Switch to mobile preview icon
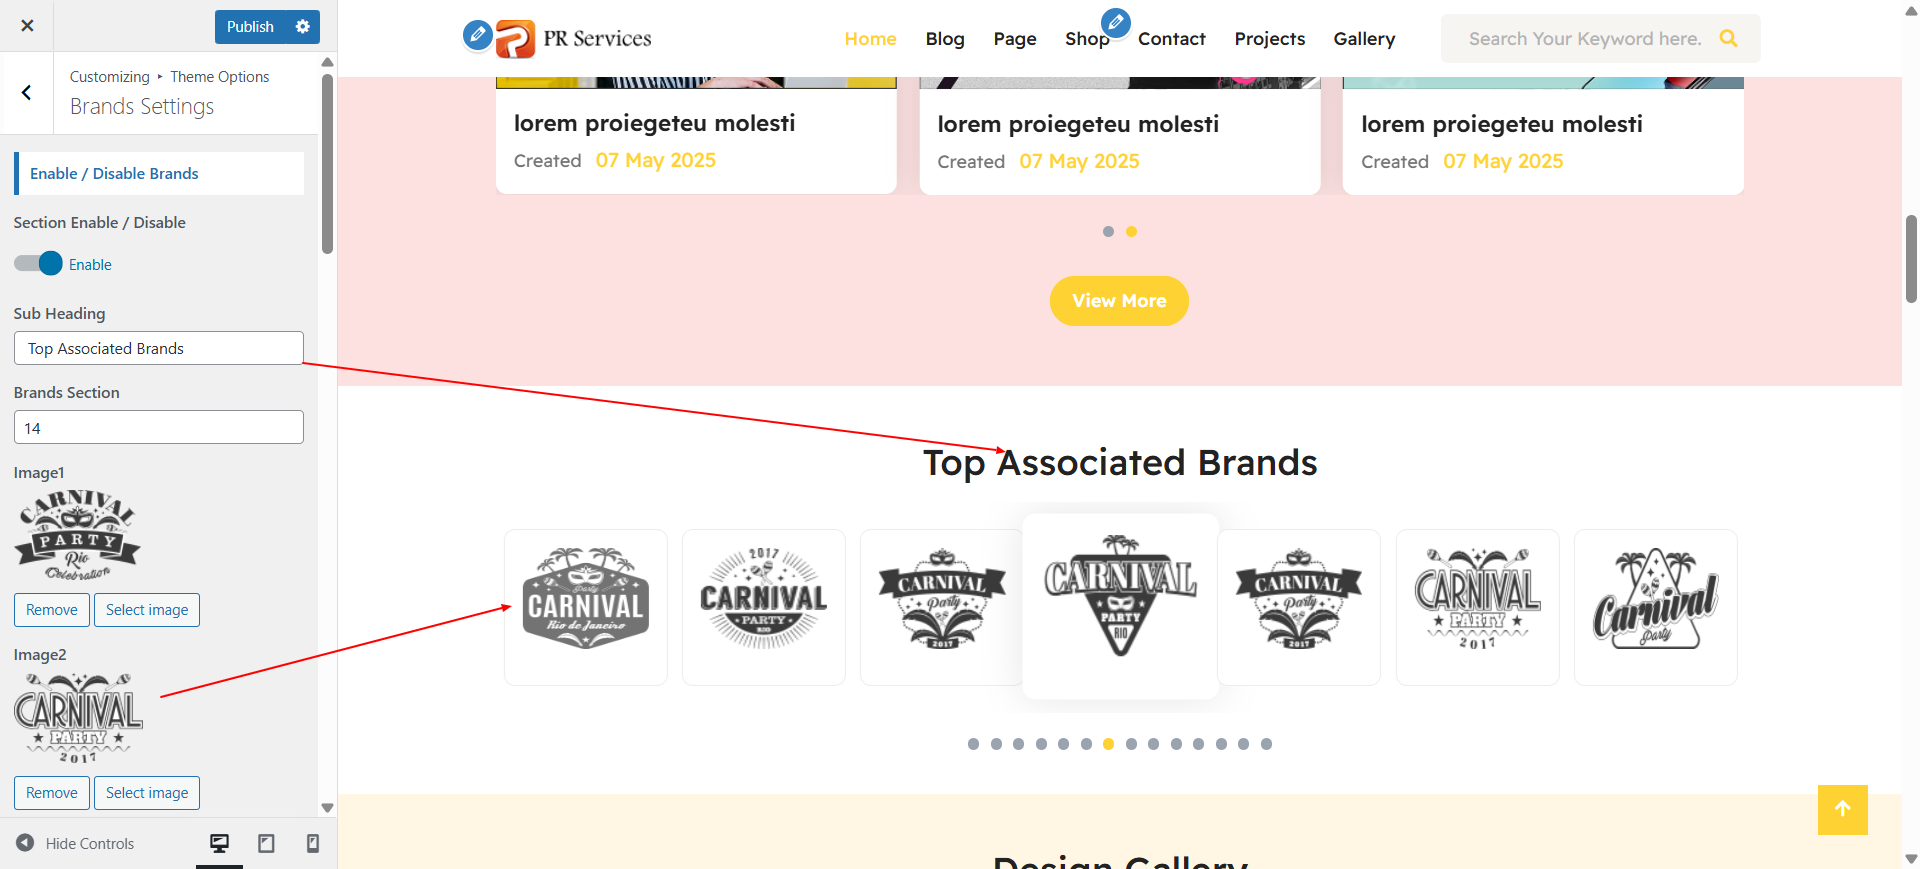Screen dimensions: 1920x869 313,843
